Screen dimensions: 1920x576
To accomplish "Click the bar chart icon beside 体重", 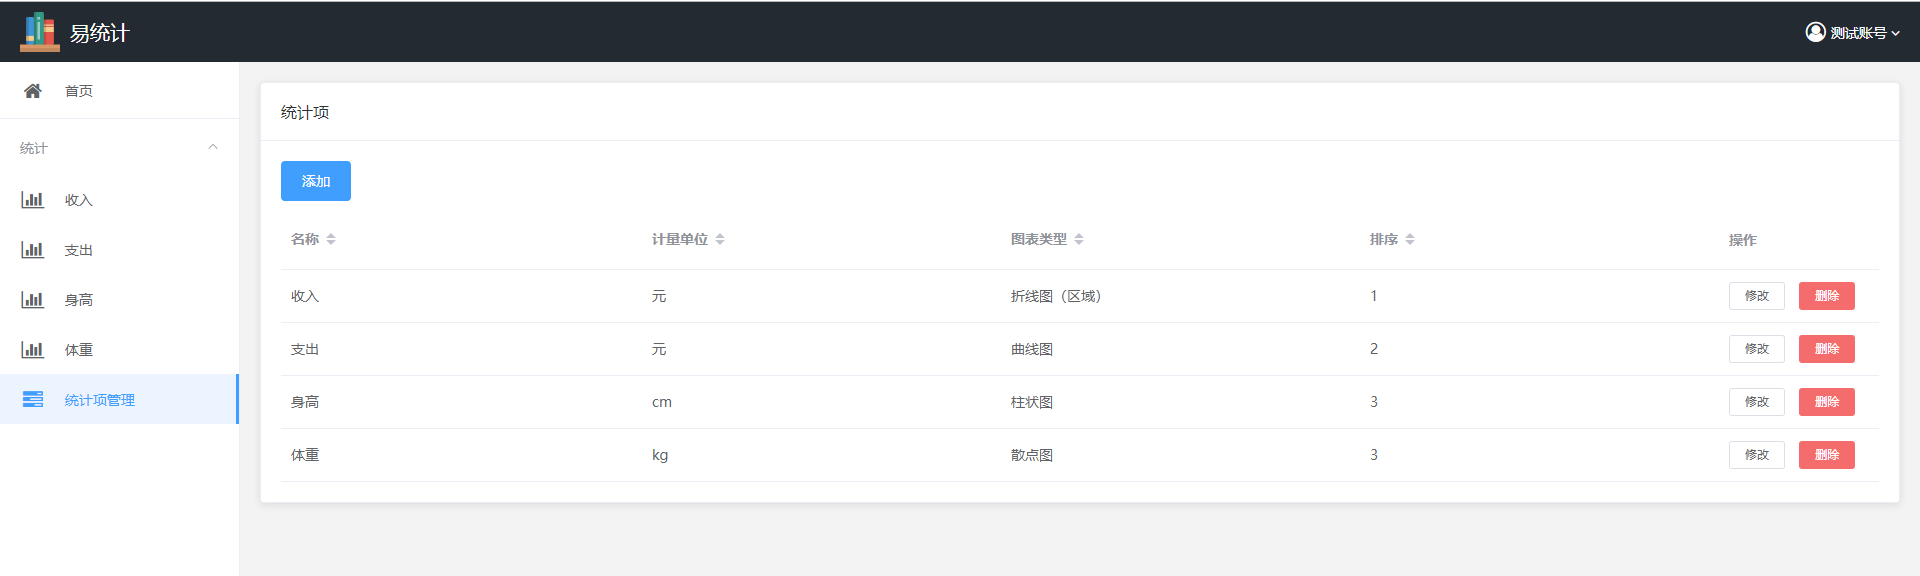I will pos(33,350).
